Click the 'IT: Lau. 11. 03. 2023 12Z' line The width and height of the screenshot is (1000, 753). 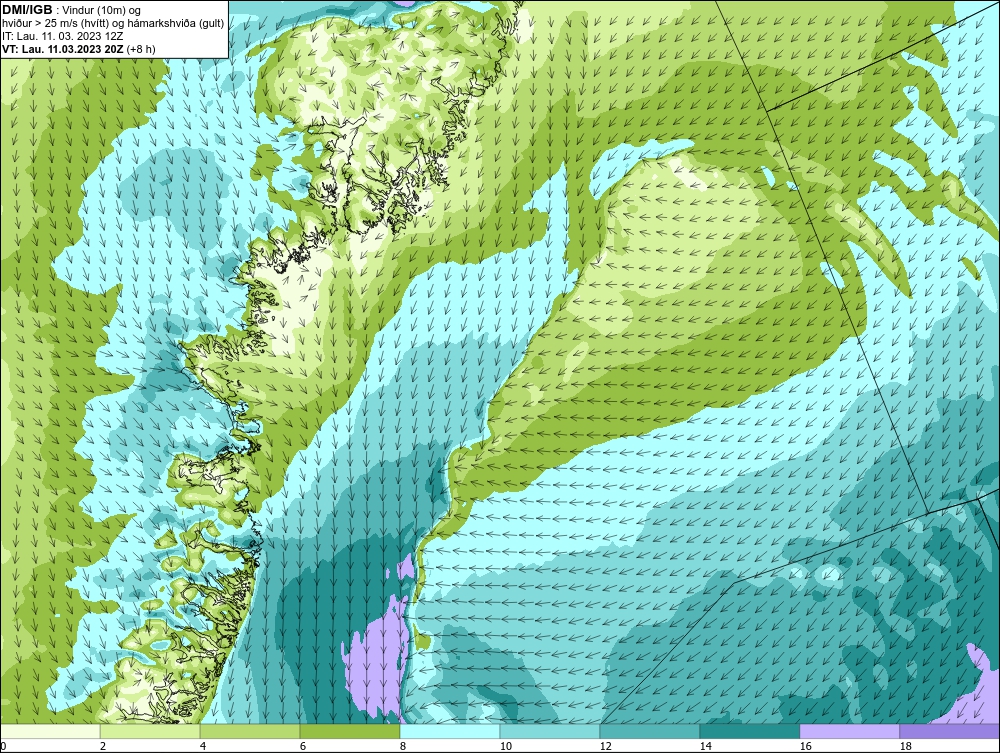tap(62, 36)
